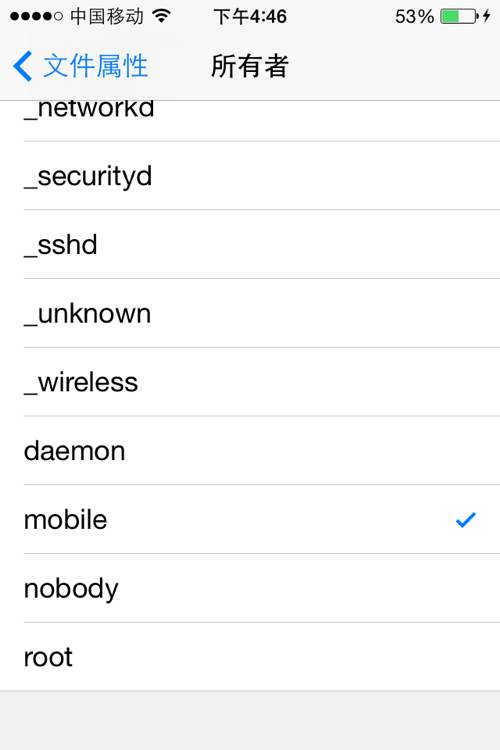
Task: Tap the 中国移动 carrier label
Action: click(x=107, y=16)
